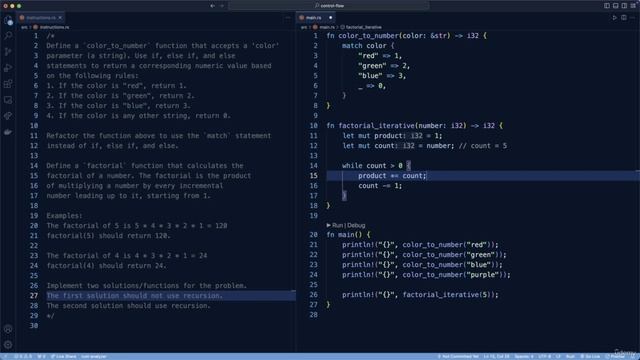Toggle primary sidebar layout icon

click(x=607, y=6)
